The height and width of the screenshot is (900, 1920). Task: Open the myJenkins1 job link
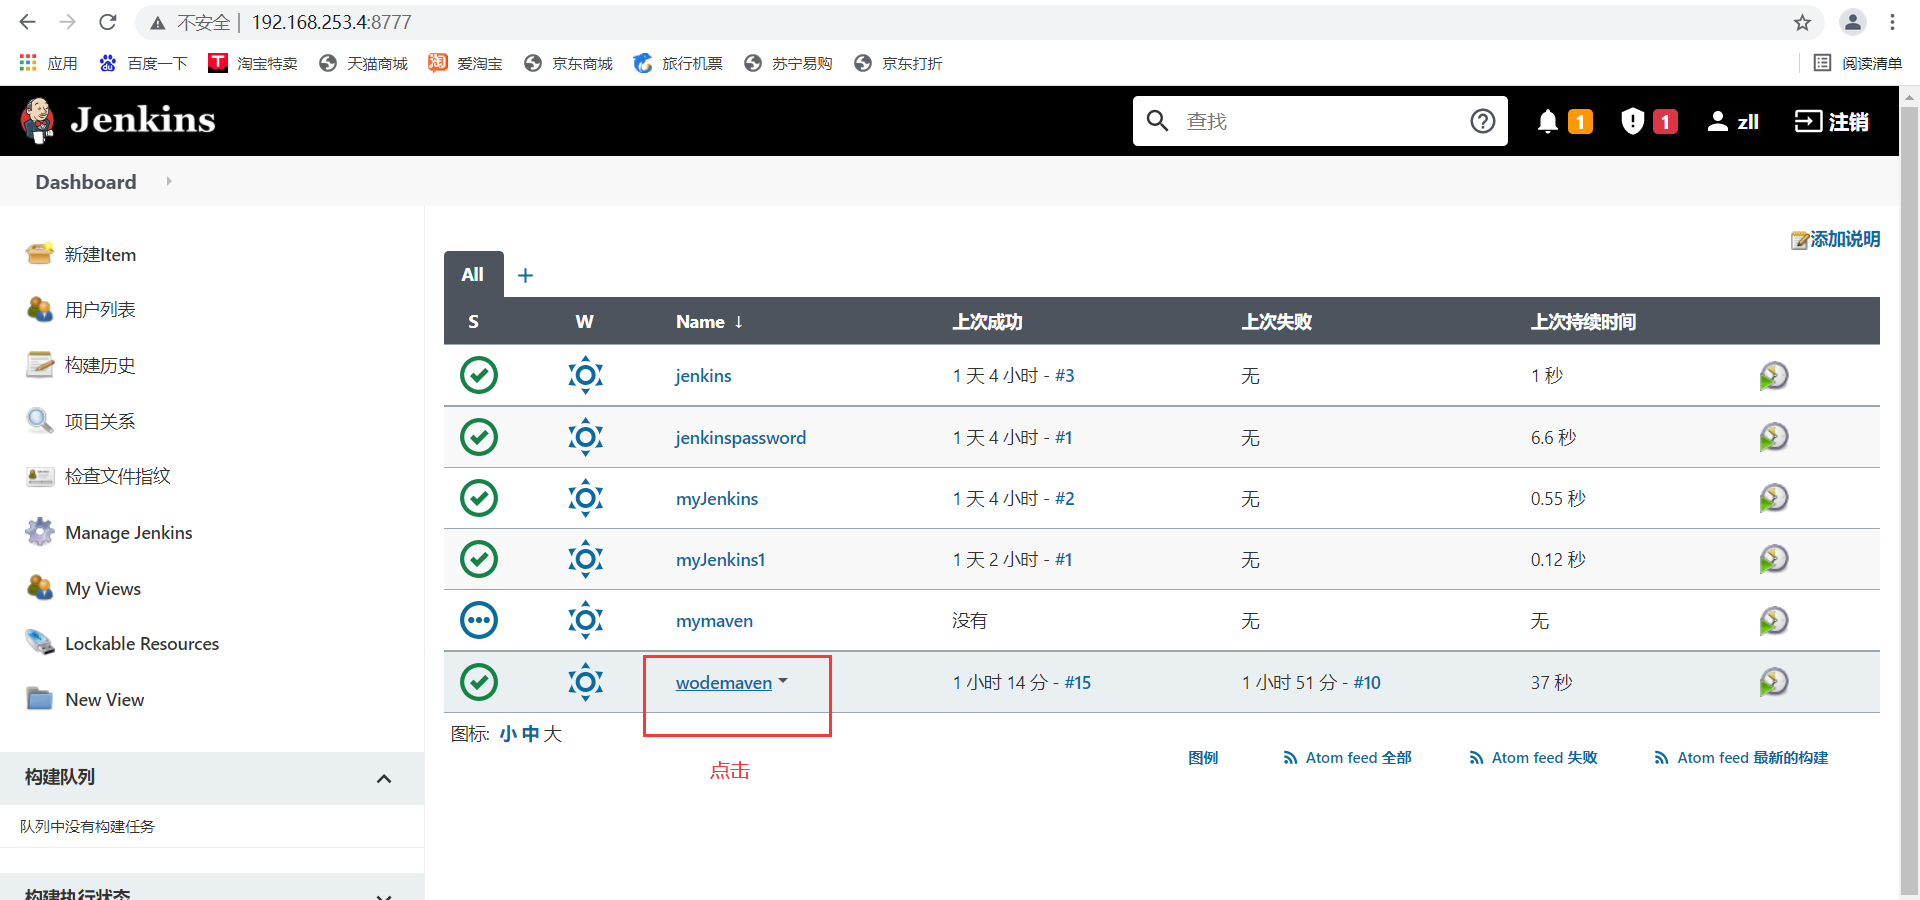pos(720,560)
